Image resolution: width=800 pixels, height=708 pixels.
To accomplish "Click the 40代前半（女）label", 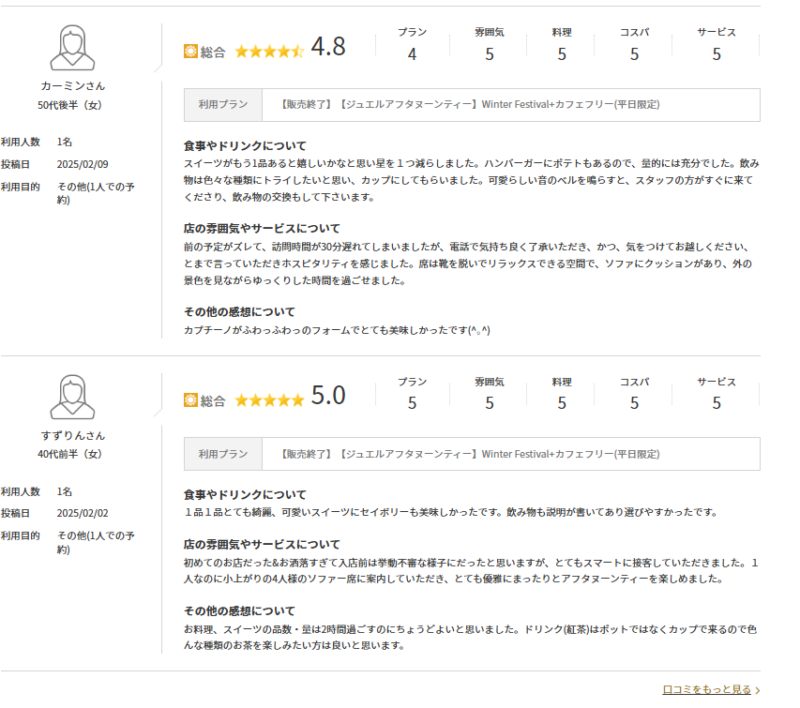I will 69,454.
